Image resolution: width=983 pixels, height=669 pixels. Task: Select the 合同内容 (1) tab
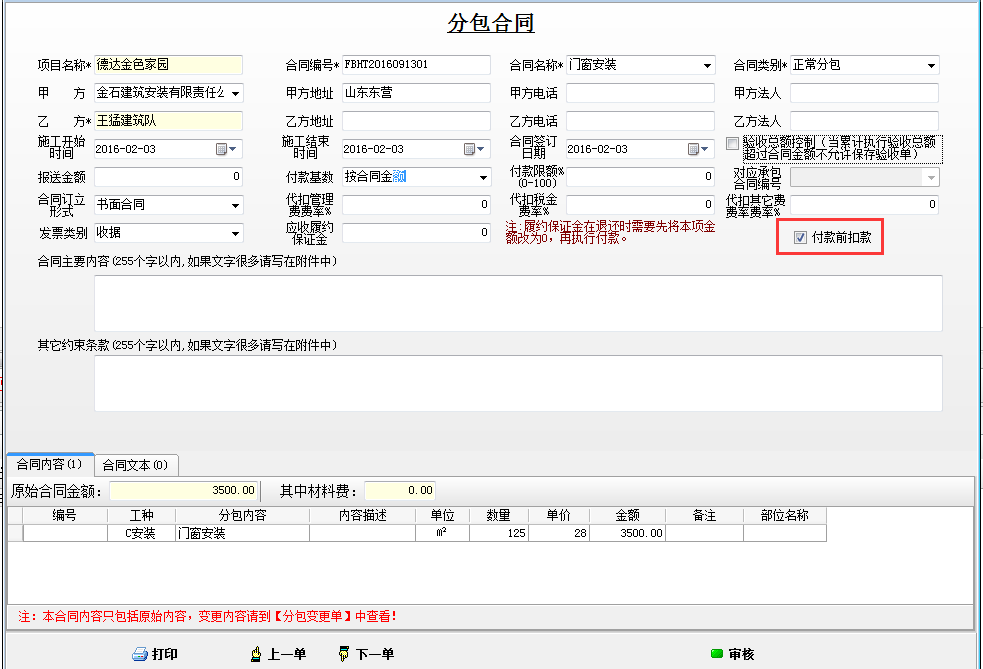coord(50,465)
